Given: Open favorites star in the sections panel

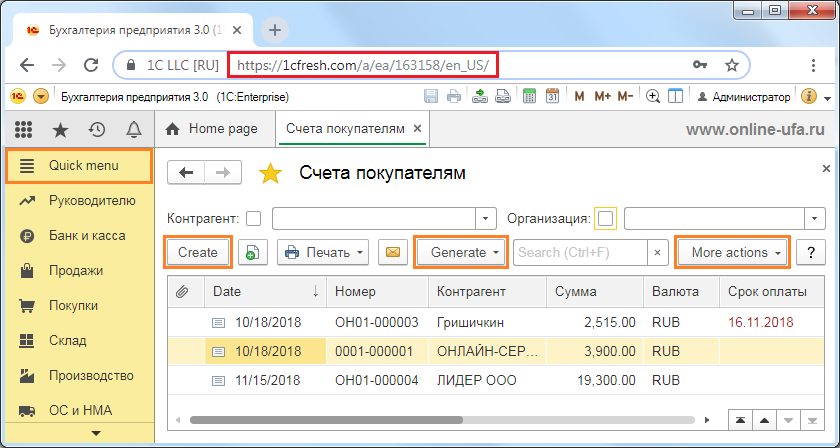Looking at the screenshot, I should pyautogui.click(x=61, y=129).
